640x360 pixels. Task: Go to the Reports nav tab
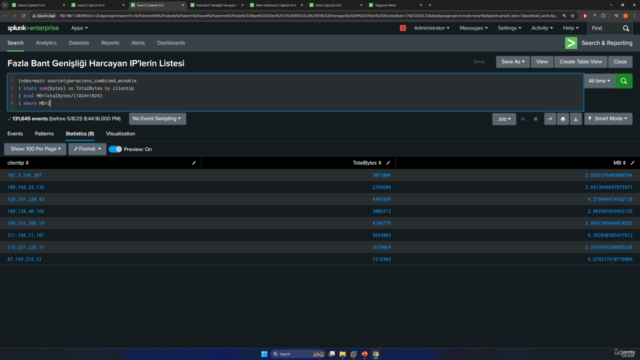[110, 43]
